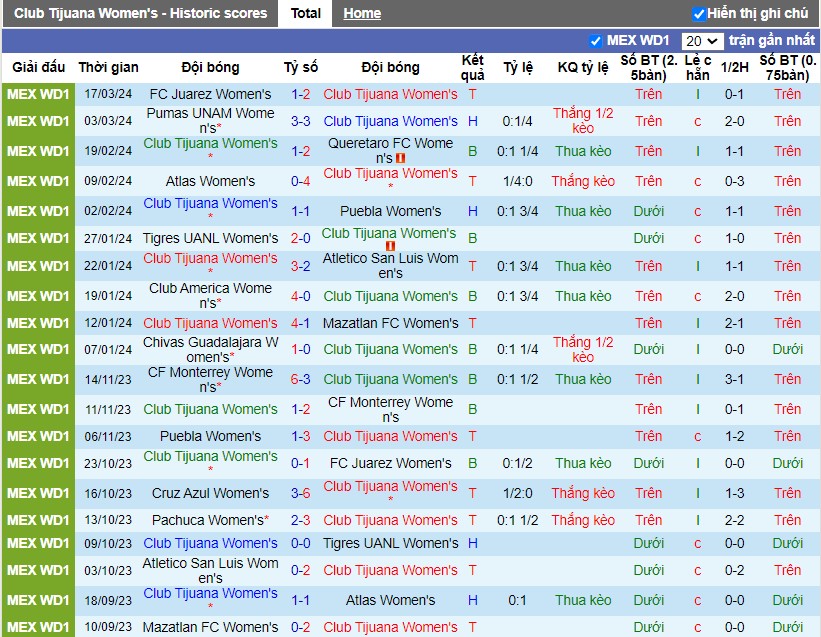Open Tigres UANL Women's on 09/10/23
This screenshot has width=821, height=637.
coord(391,543)
